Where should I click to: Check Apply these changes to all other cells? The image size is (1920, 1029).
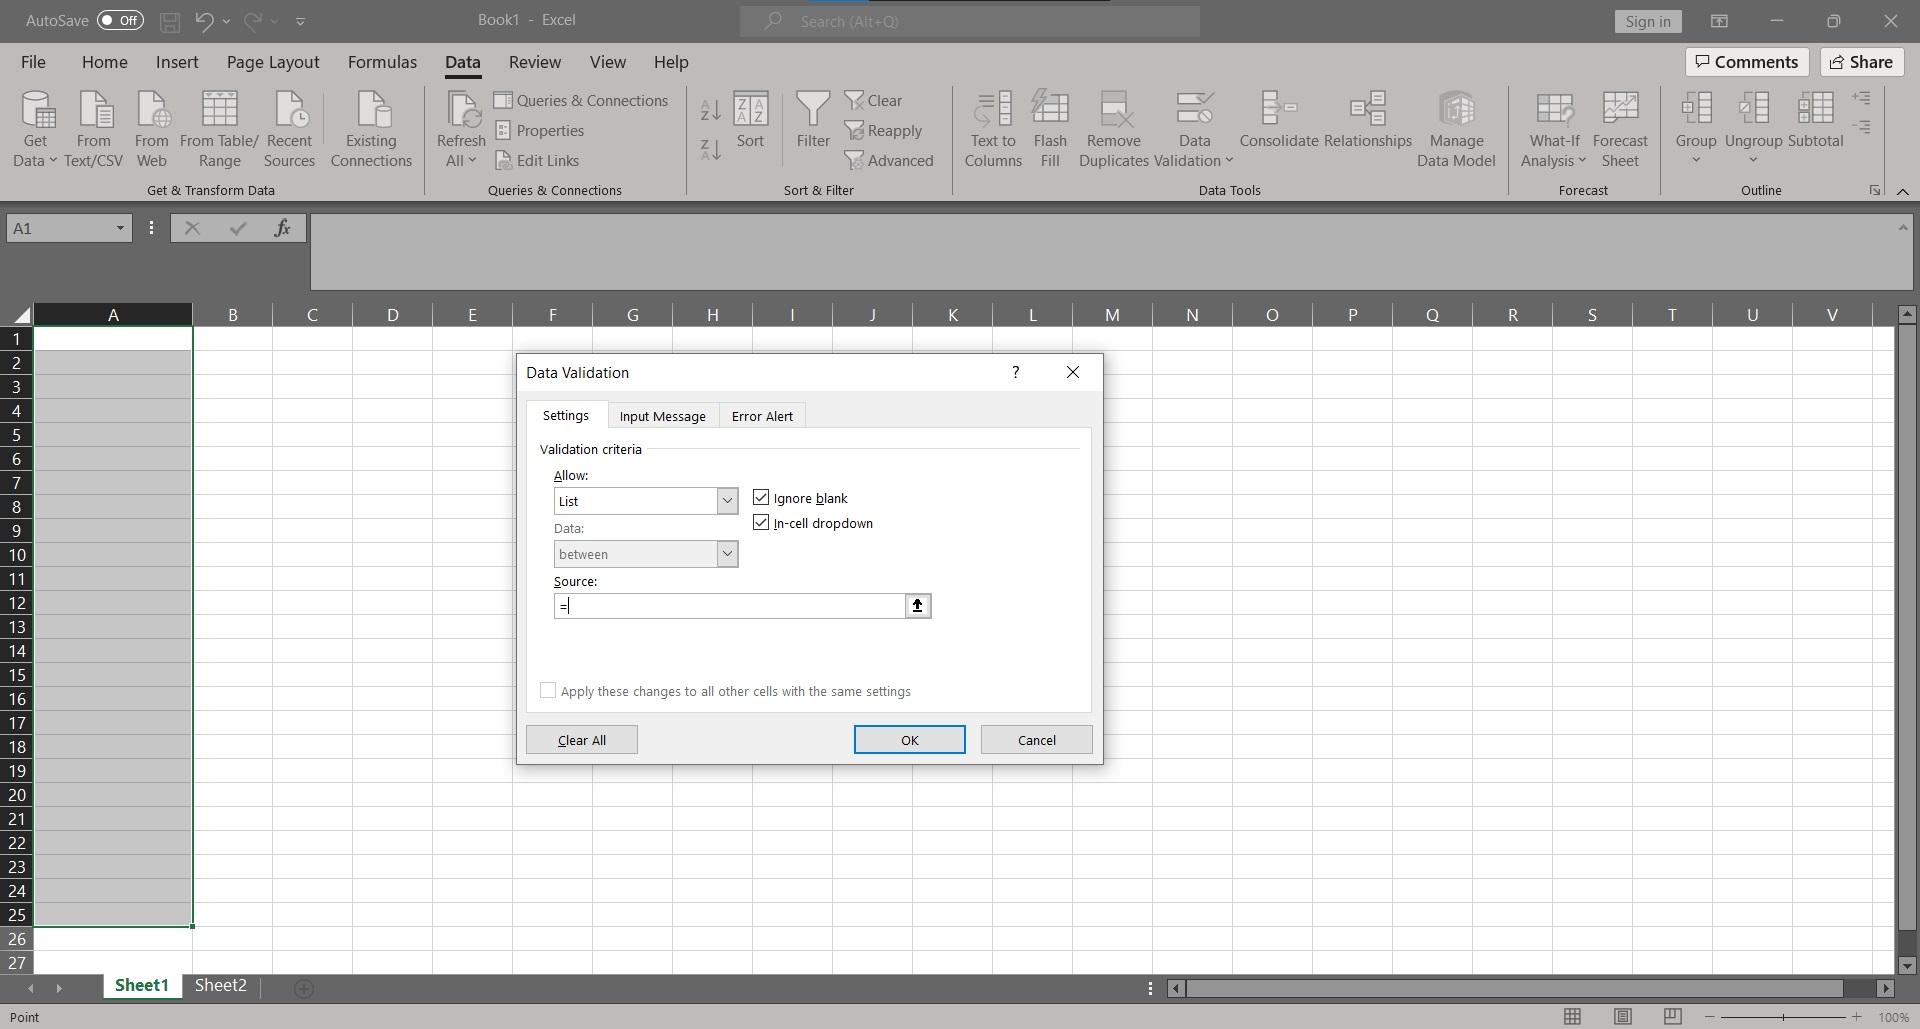point(548,691)
